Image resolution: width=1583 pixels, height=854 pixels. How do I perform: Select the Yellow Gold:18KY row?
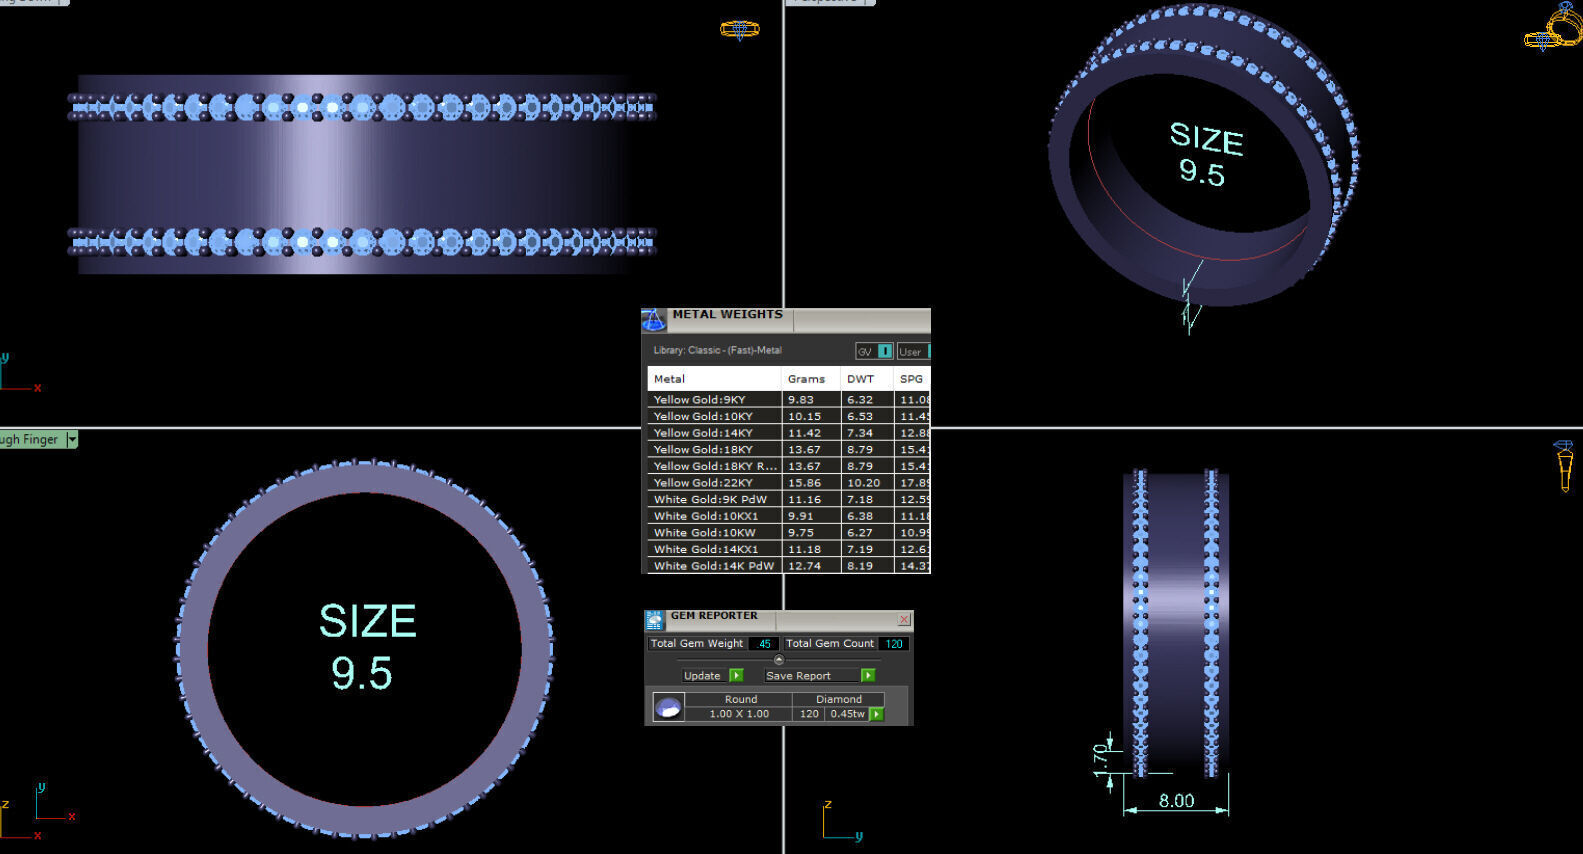click(789, 449)
